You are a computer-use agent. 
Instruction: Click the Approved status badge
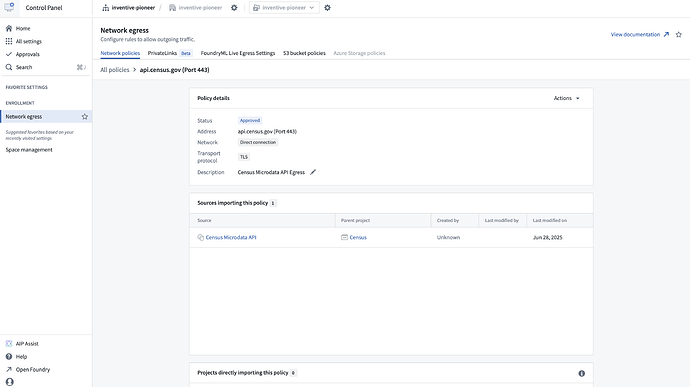click(x=250, y=120)
